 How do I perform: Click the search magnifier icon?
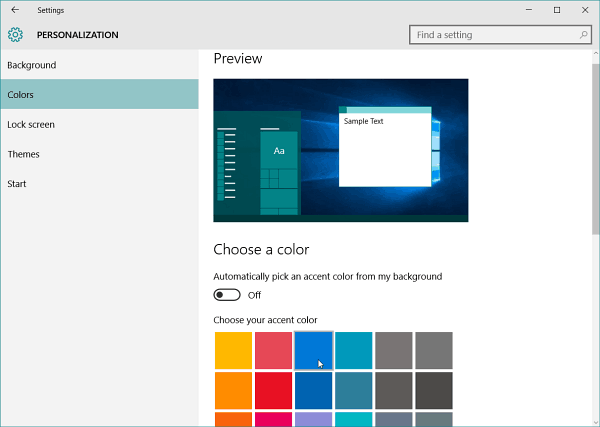[x=583, y=35]
